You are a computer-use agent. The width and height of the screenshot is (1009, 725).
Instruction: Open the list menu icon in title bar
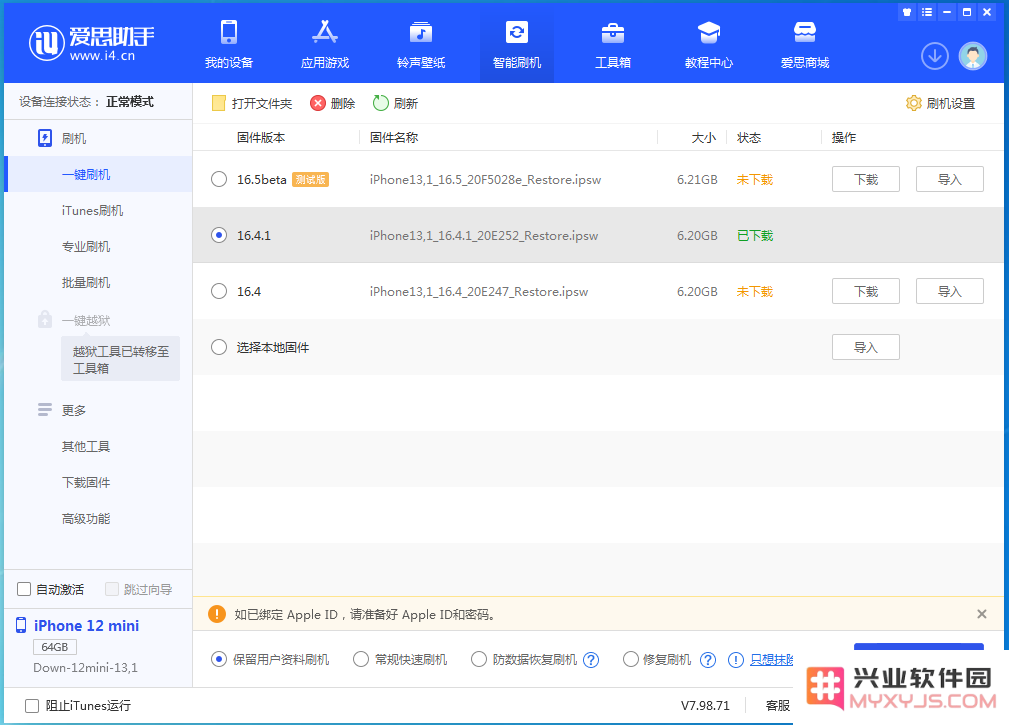(927, 12)
